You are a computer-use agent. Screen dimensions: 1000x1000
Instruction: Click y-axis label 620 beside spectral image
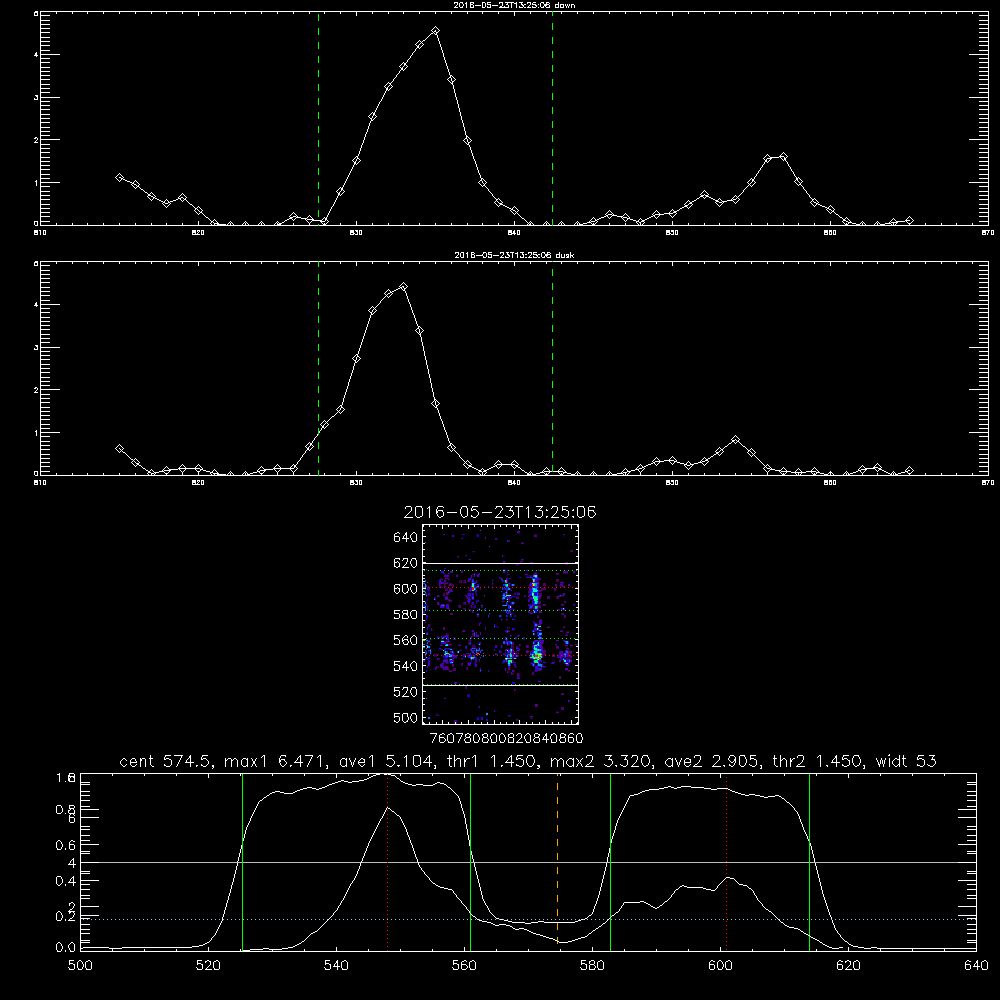[x=406, y=563]
